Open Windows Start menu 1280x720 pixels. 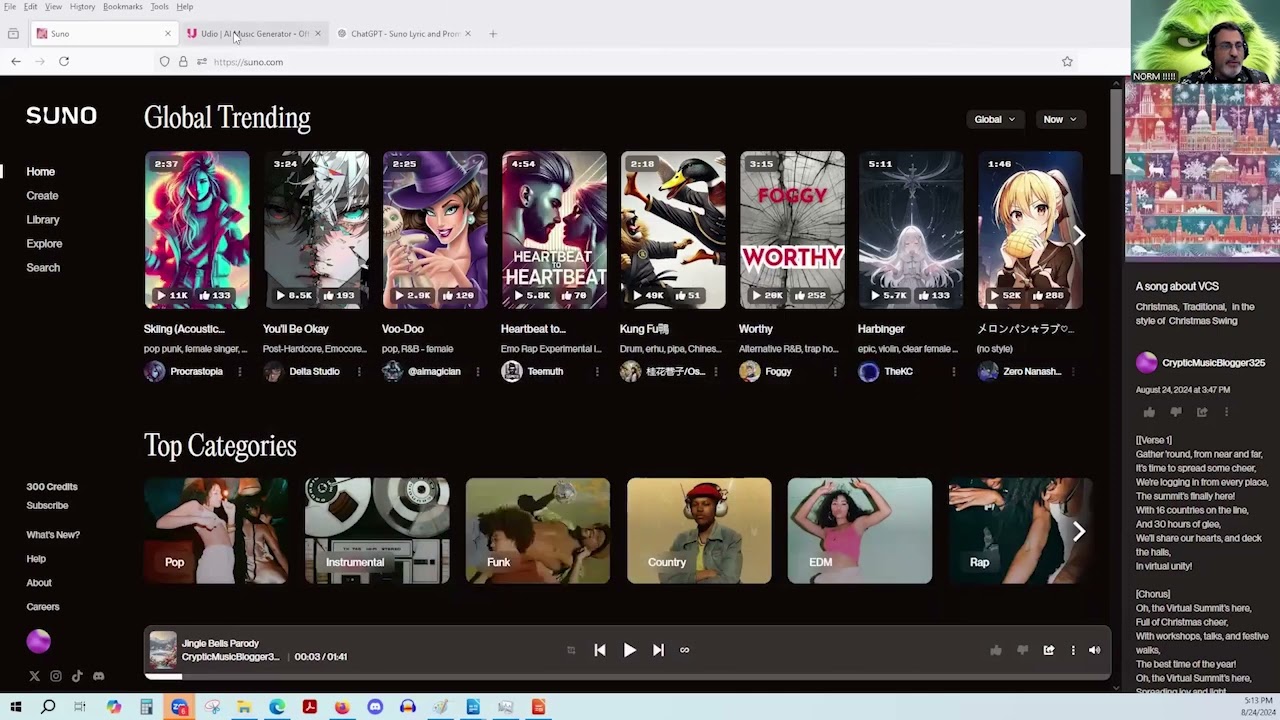[15, 707]
